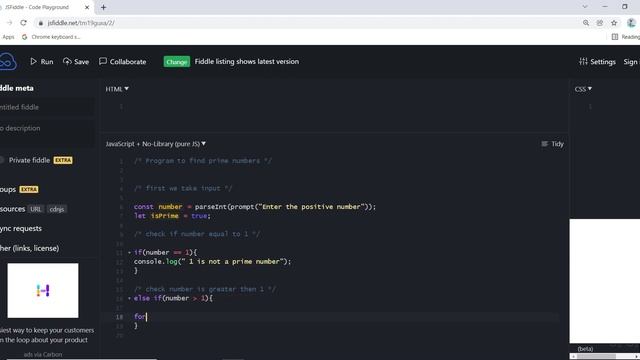The height and width of the screenshot is (360, 640).
Task: Open the Other (links, license) section
Action: [x=29, y=248]
